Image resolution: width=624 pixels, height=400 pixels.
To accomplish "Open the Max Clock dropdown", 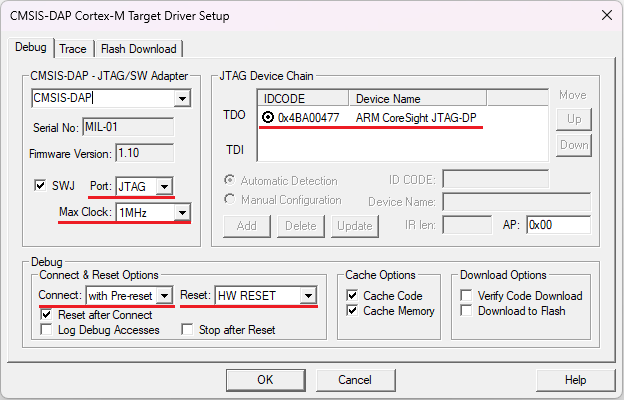I will [x=181, y=213].
